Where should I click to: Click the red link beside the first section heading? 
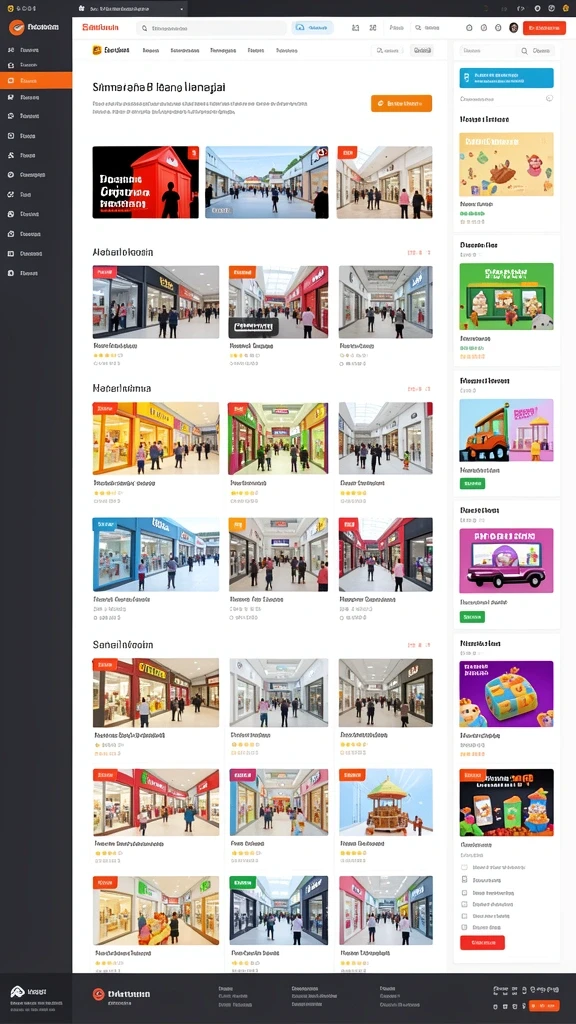point(419,252)
